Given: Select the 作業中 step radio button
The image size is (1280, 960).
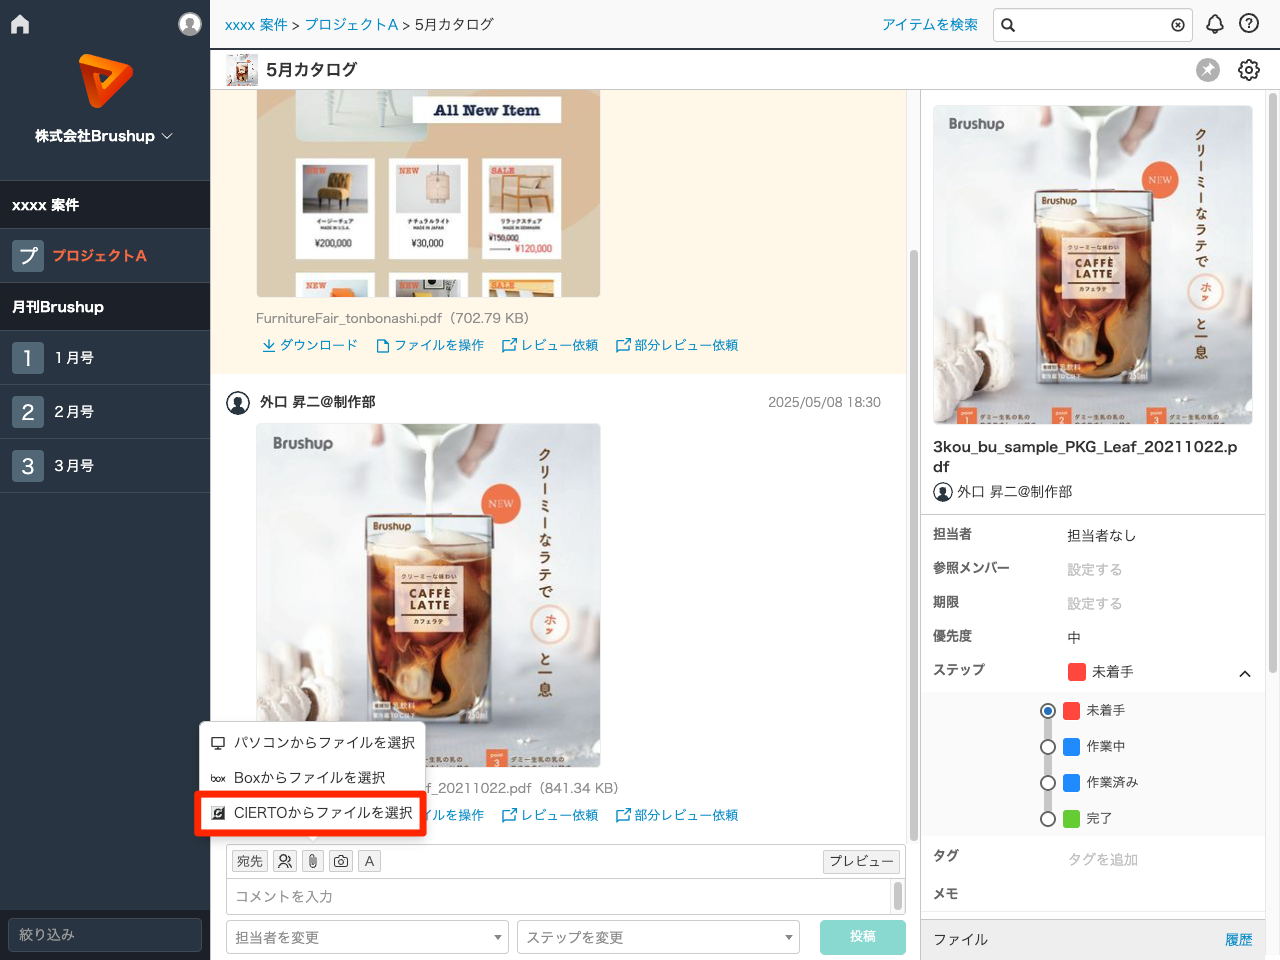Looking at the screenshot, I should pyautogui.click(x=1048, y=747).
